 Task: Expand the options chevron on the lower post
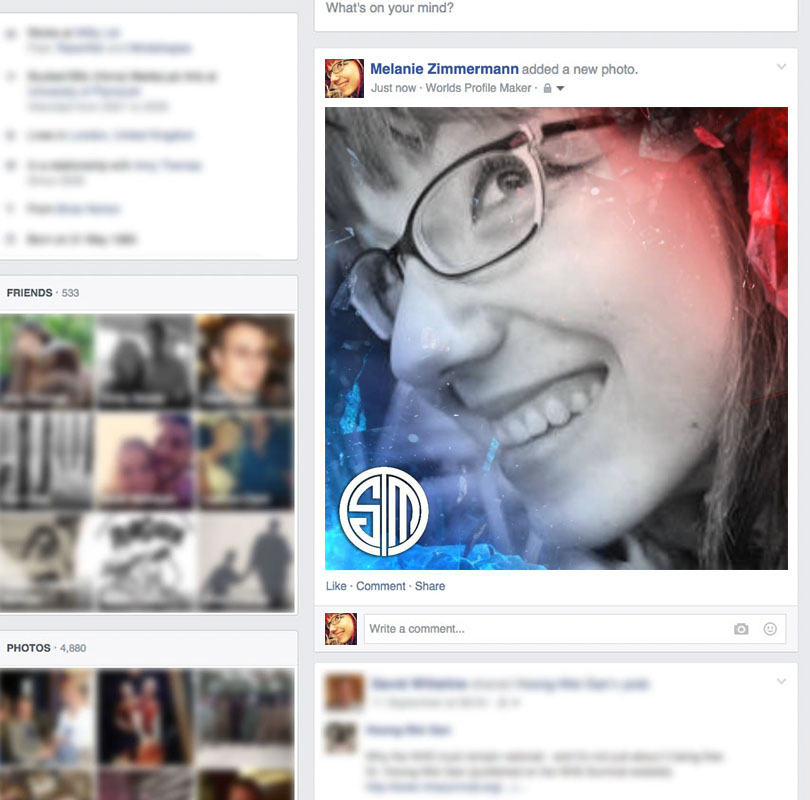(781, 681)
